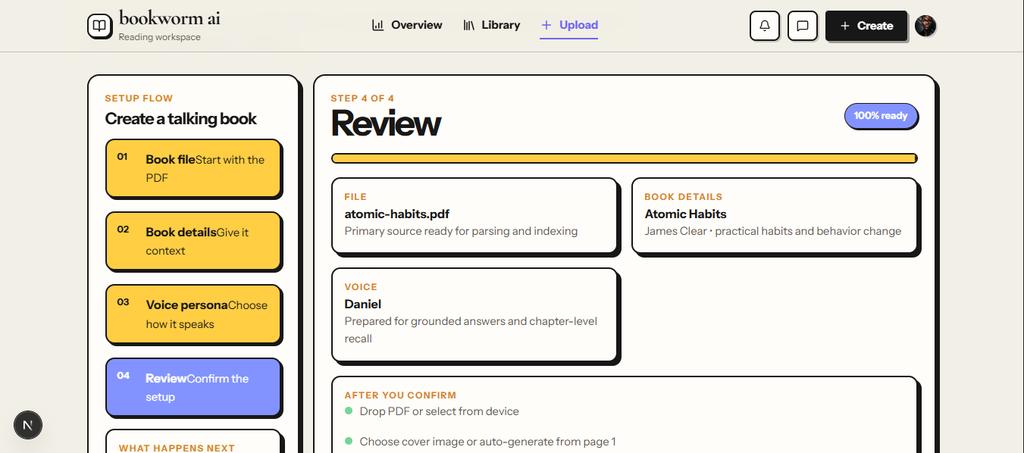Open the Voice card Daniel
Screen dimensions: 1024x453
pos(474,314)
